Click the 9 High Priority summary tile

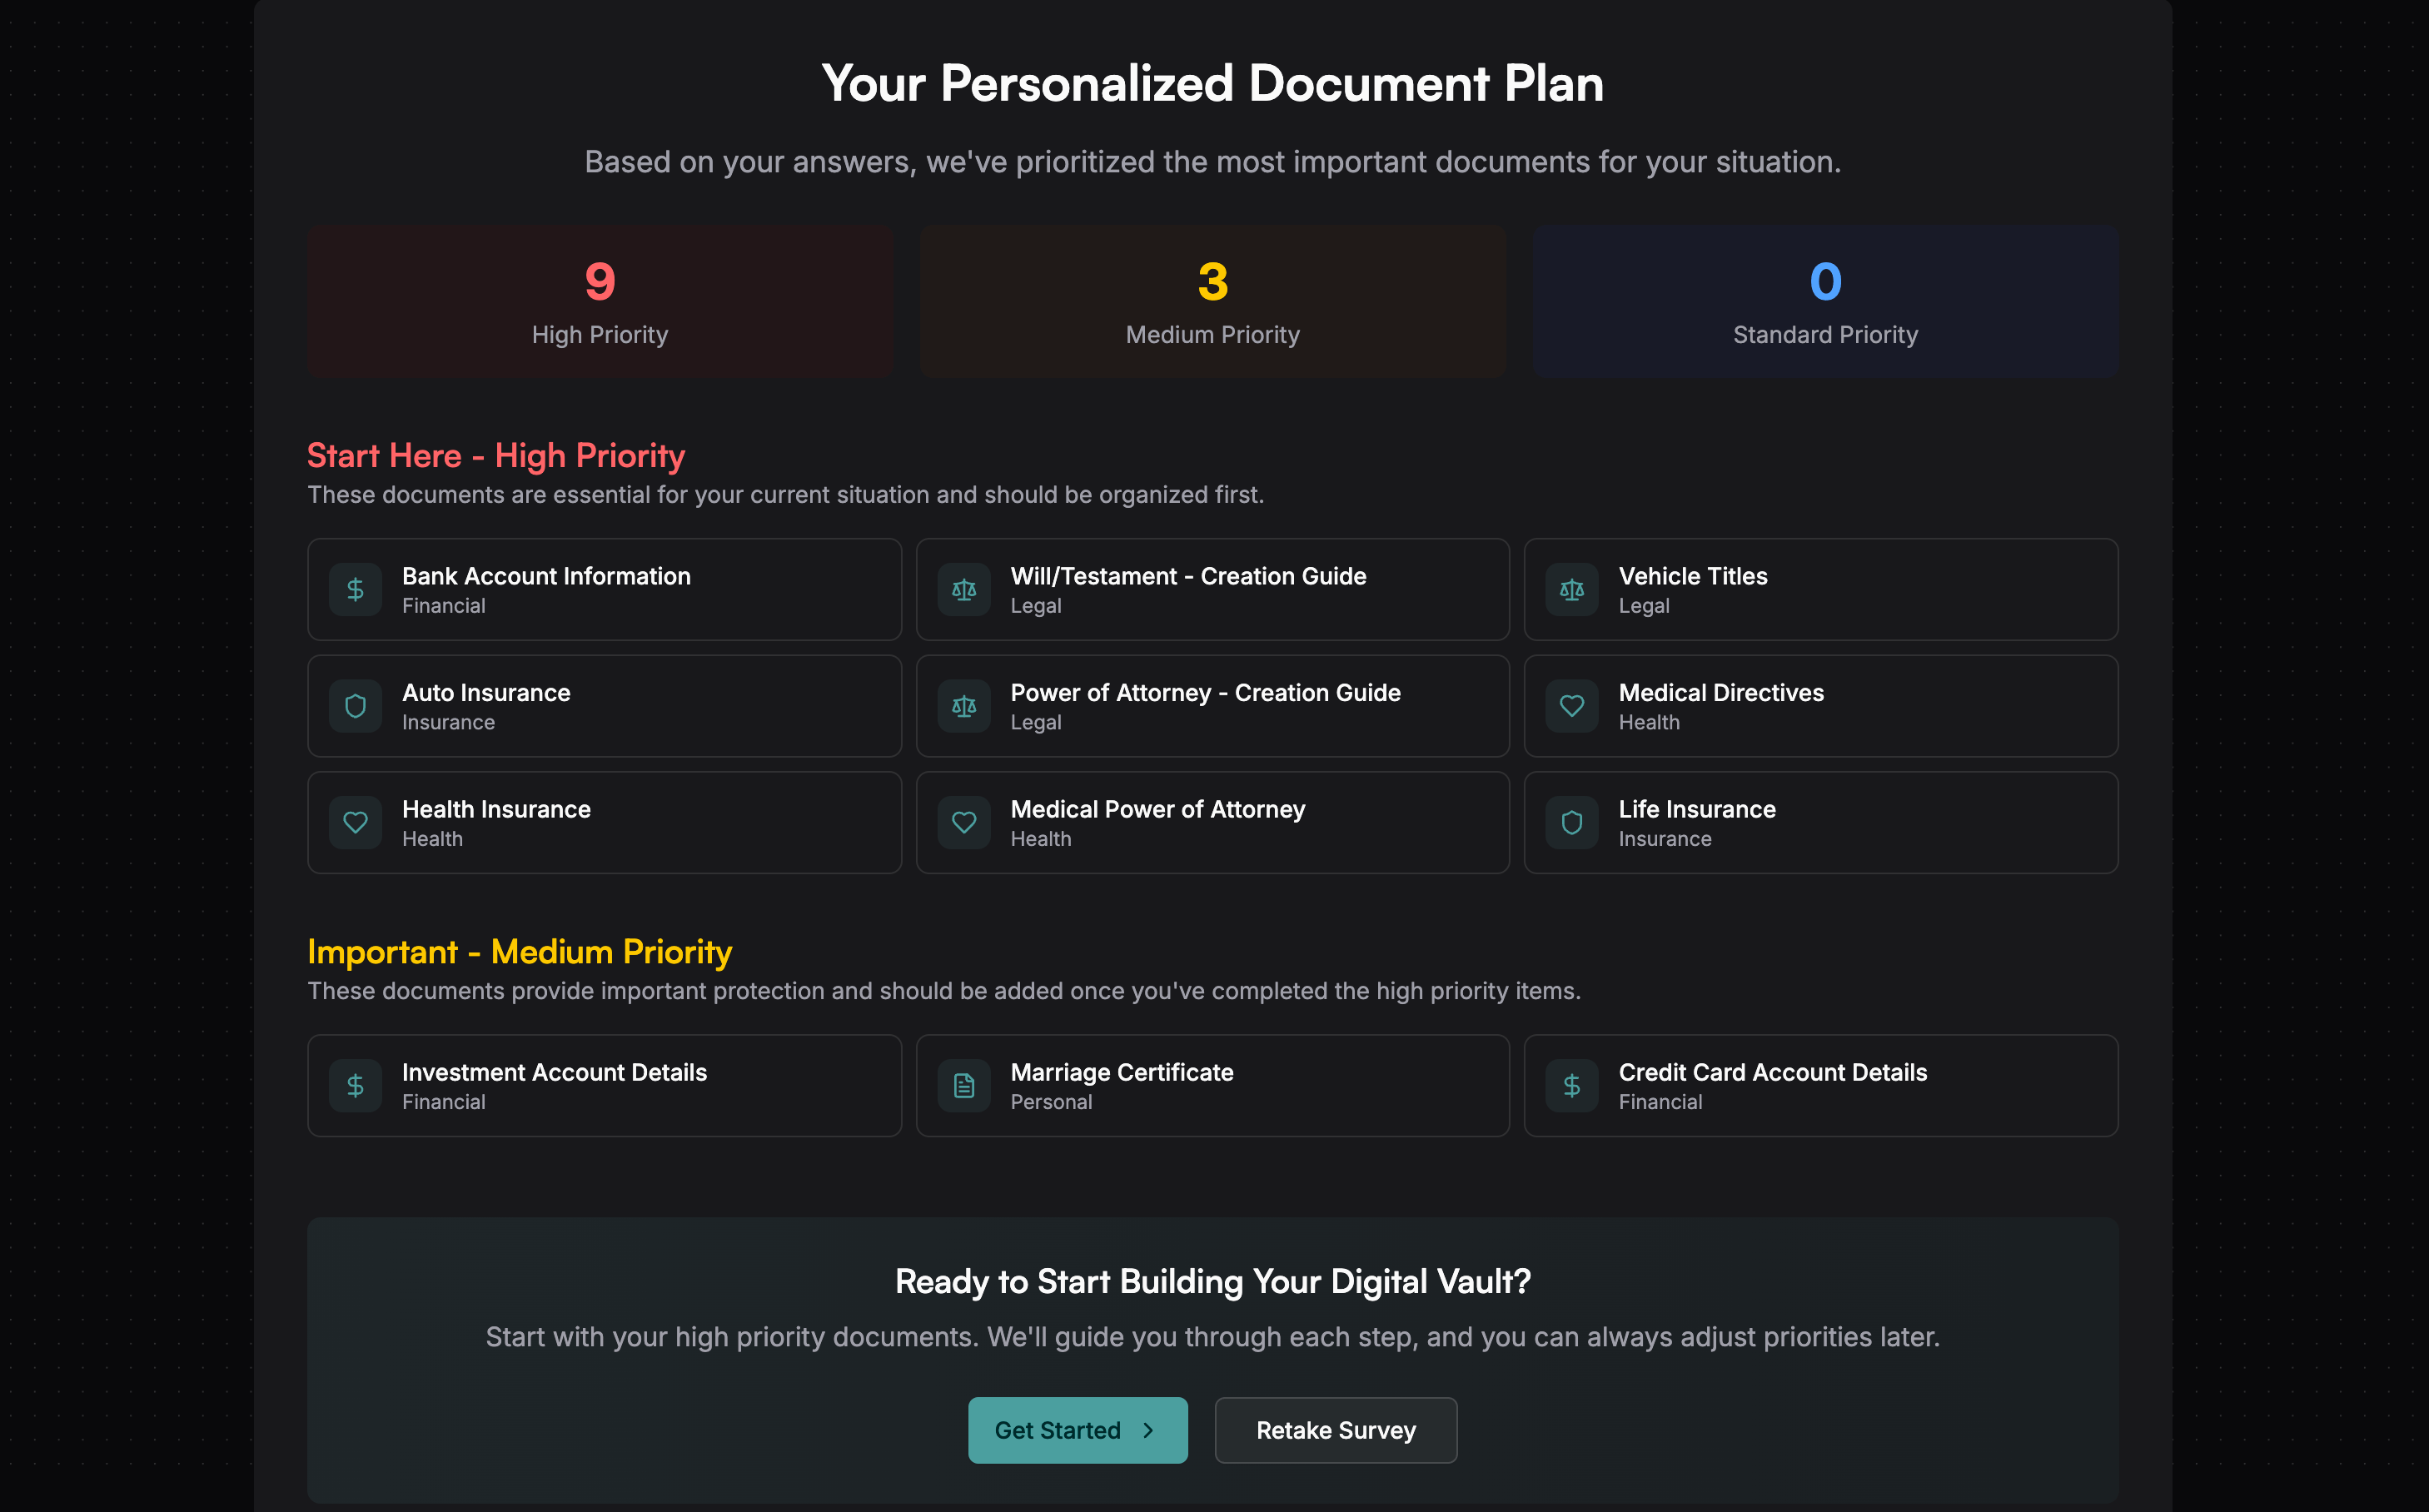(x=600, y=301)
